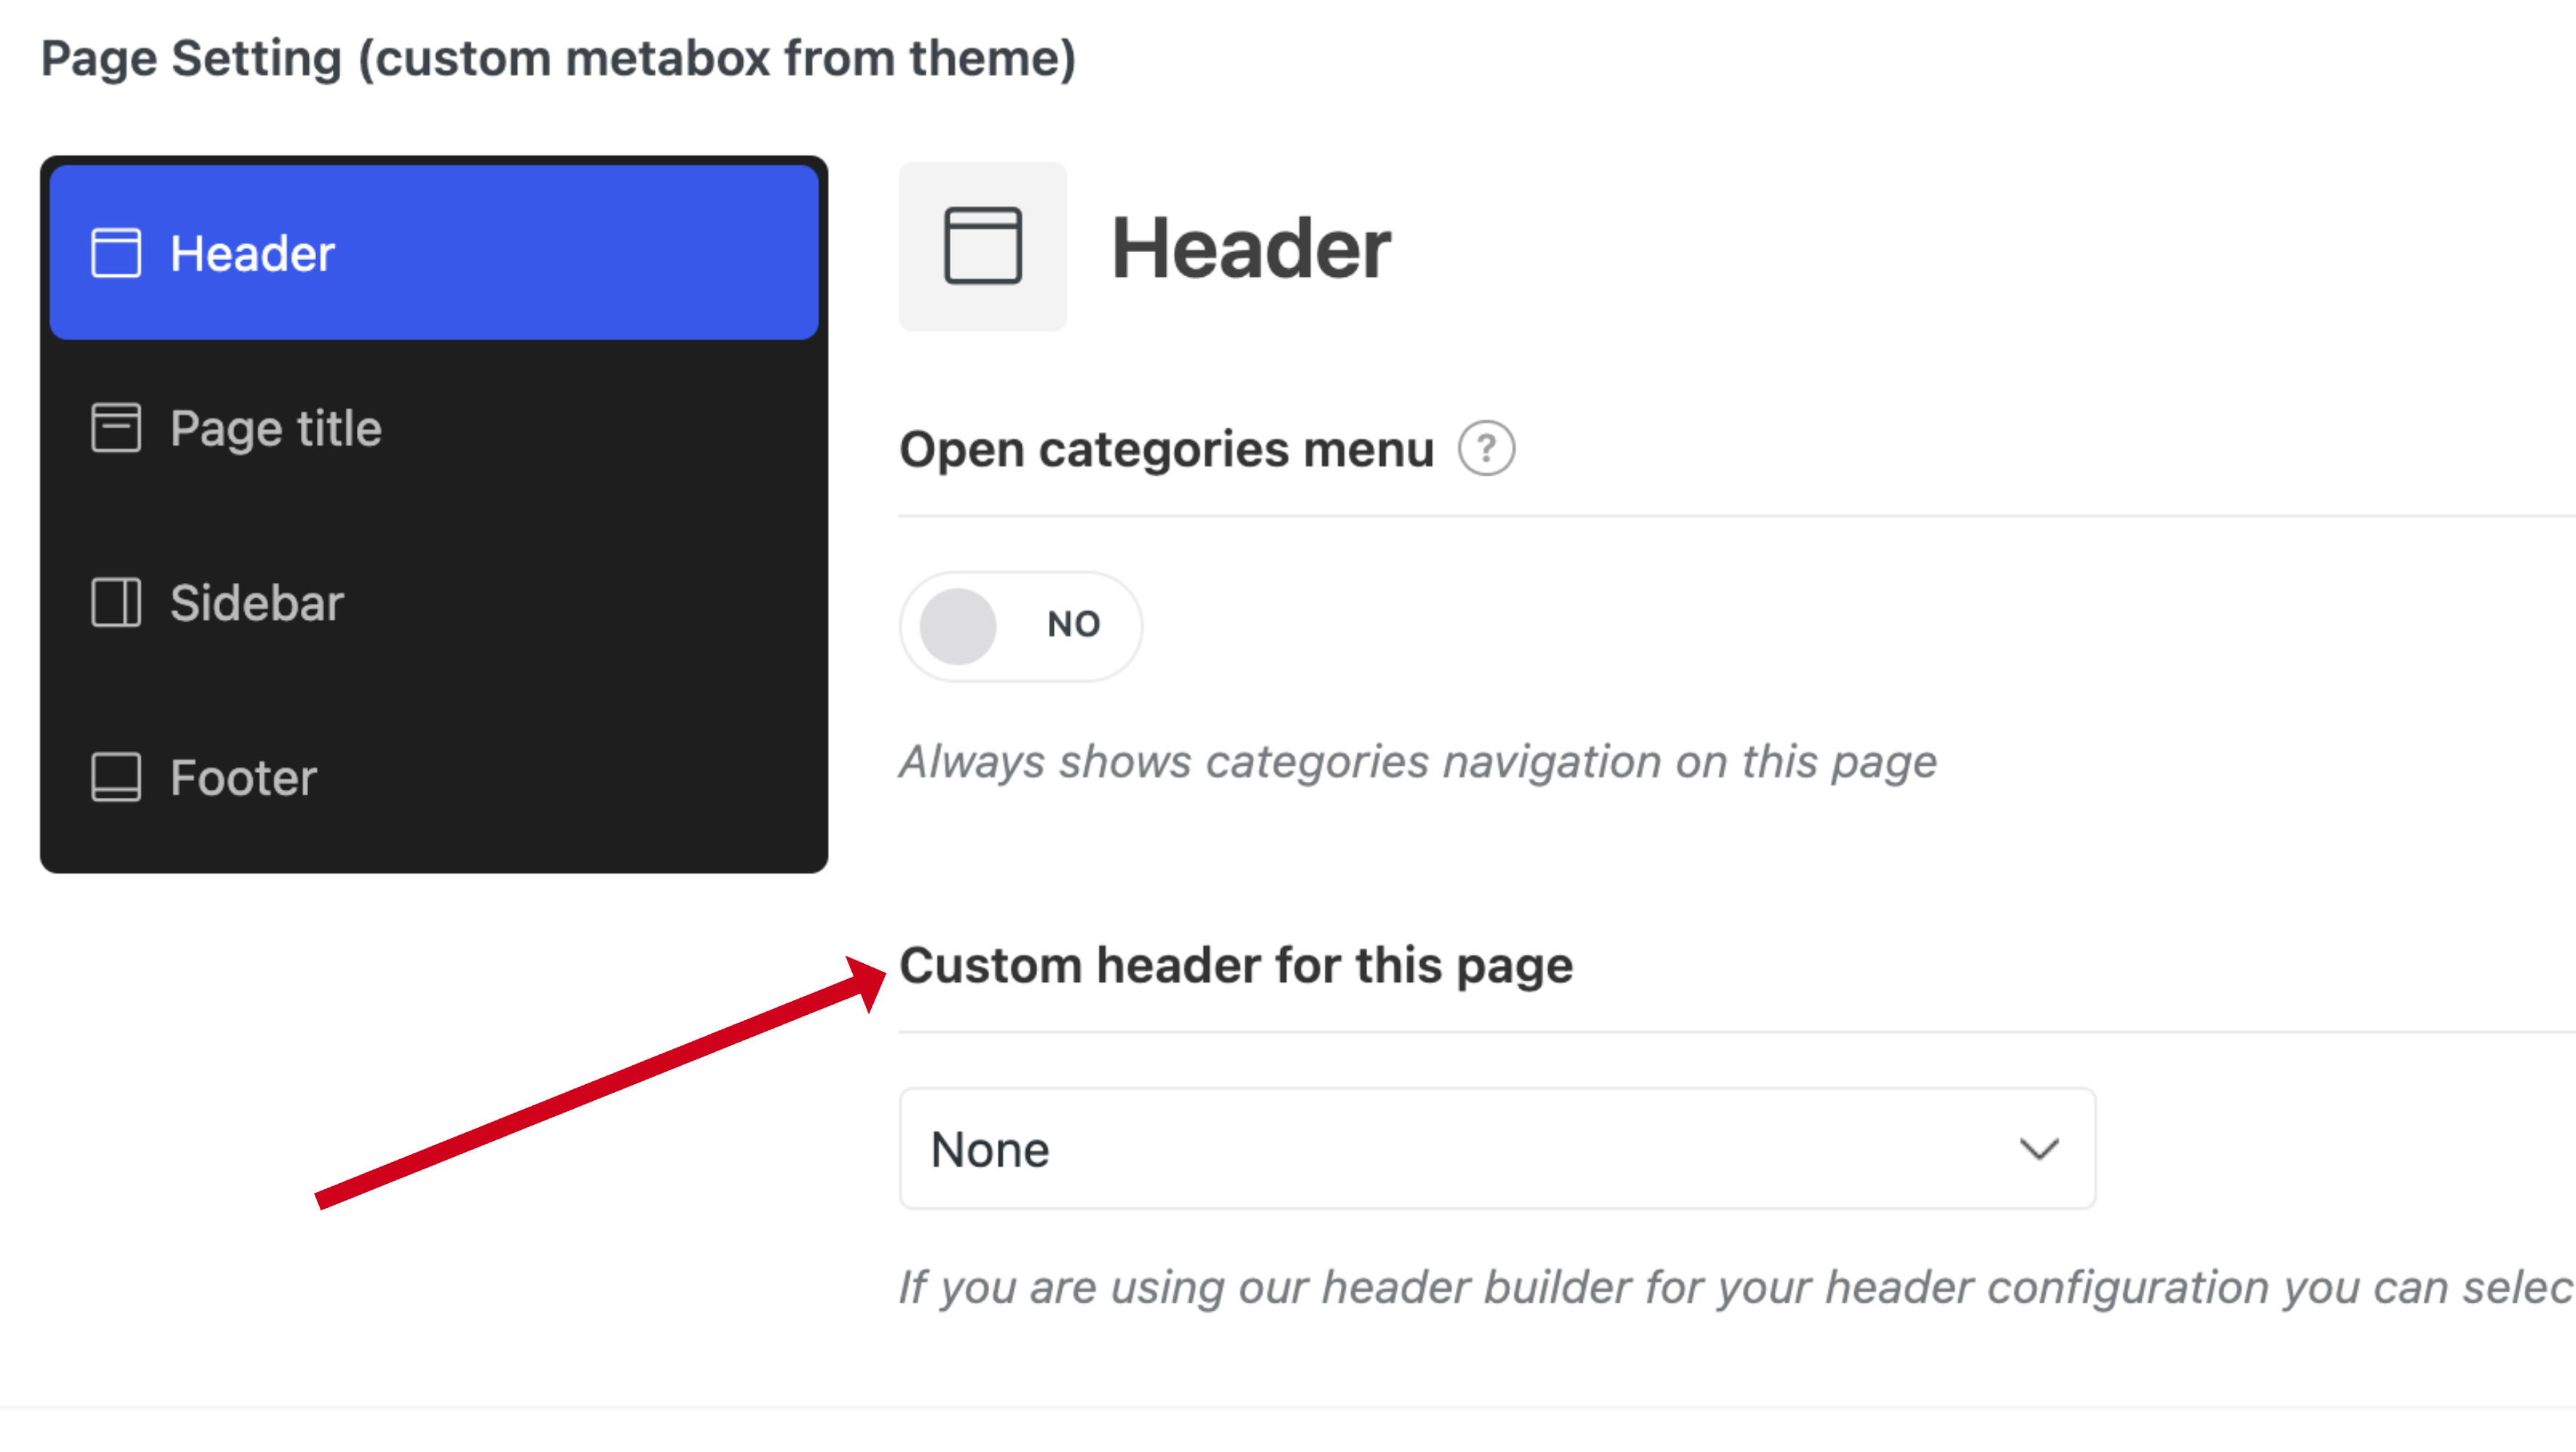Click the Footer icon in sidebar menu
This screenshot has width=2576, height=1452.
[116, 777]
